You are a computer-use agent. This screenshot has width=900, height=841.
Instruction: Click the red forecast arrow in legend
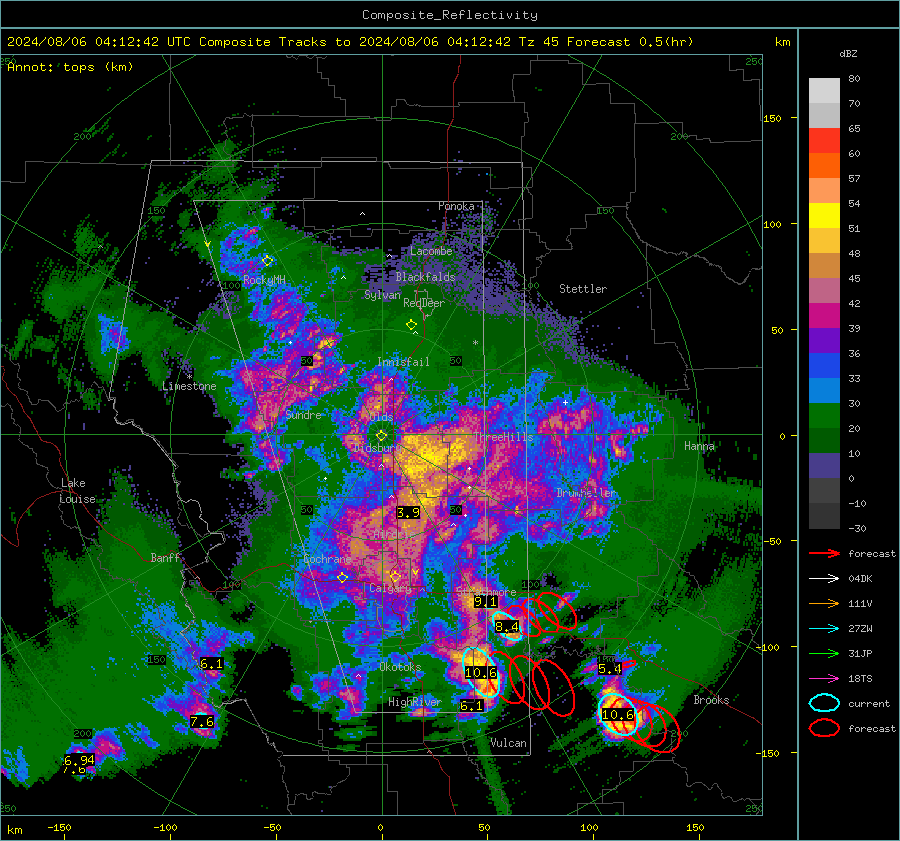[x=824, y=554]
